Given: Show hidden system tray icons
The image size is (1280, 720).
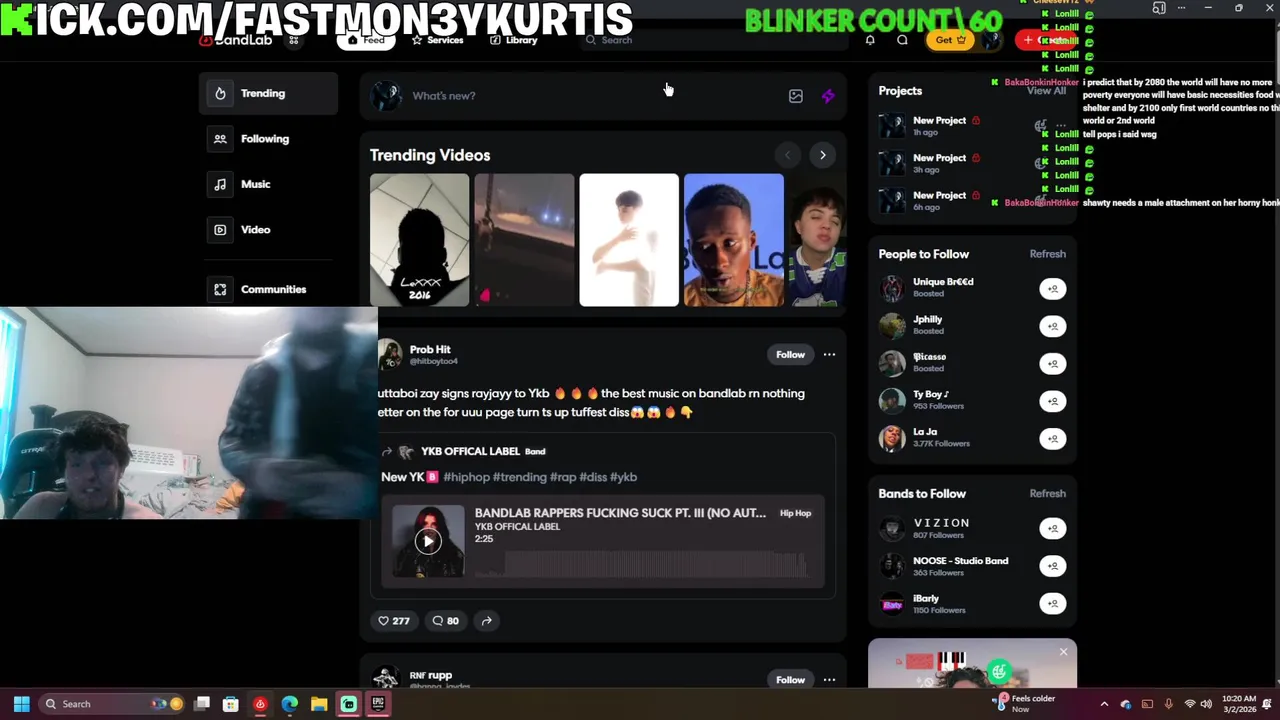Looking at the screenshot, I should pyautogui.click(x=1104, y=704).
